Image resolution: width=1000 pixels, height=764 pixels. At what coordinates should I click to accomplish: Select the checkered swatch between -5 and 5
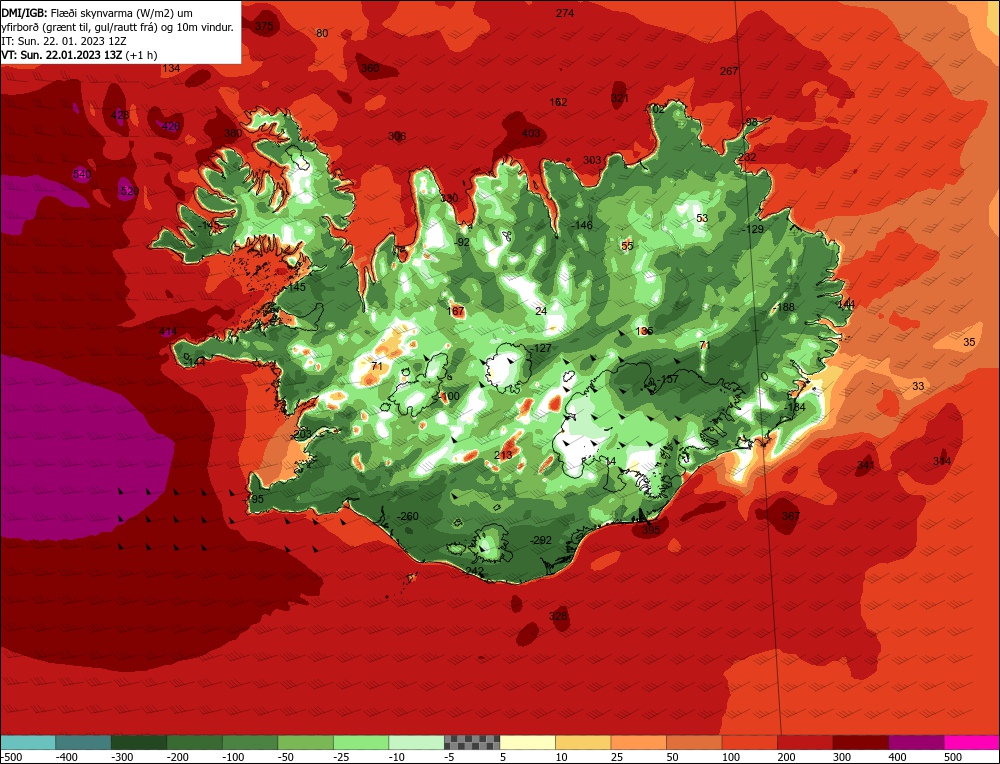[472, 742]
